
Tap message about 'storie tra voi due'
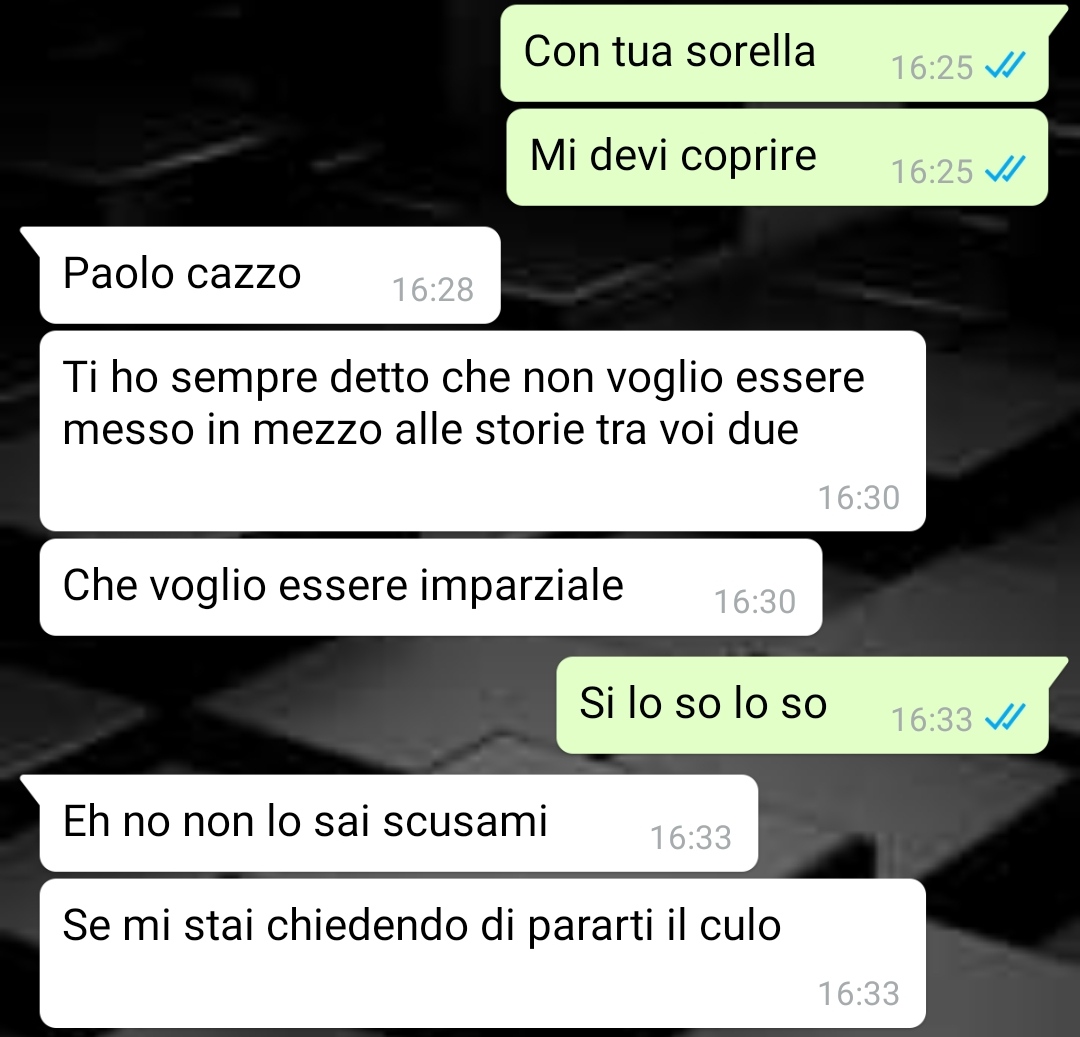click(x=482, y=430)
